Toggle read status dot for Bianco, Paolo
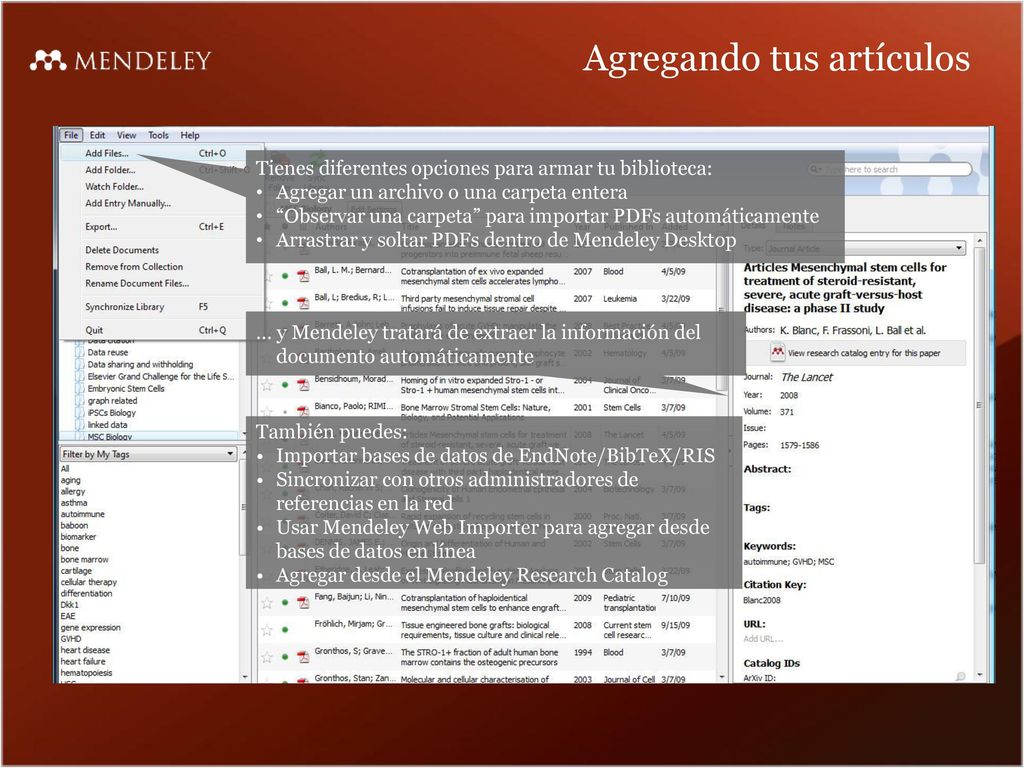This screenshot has height=768, width=1024. coord(285,412)
